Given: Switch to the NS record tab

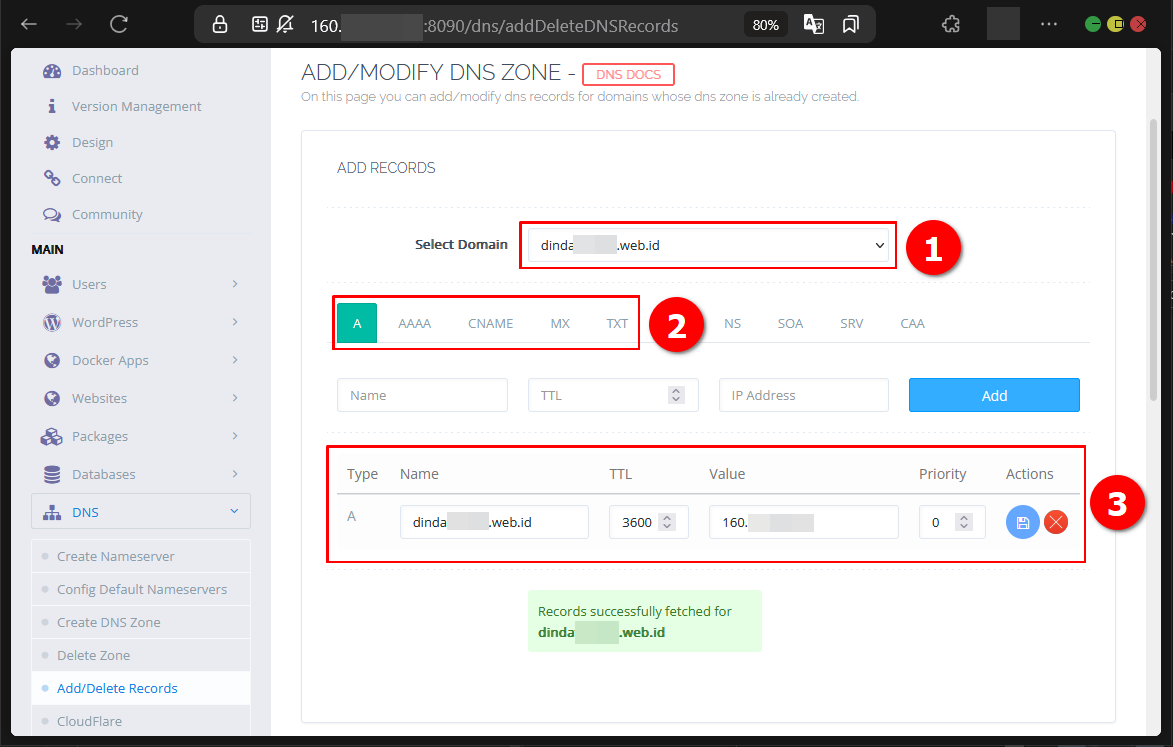Looking at the screenshot, I should click(732, 323).
